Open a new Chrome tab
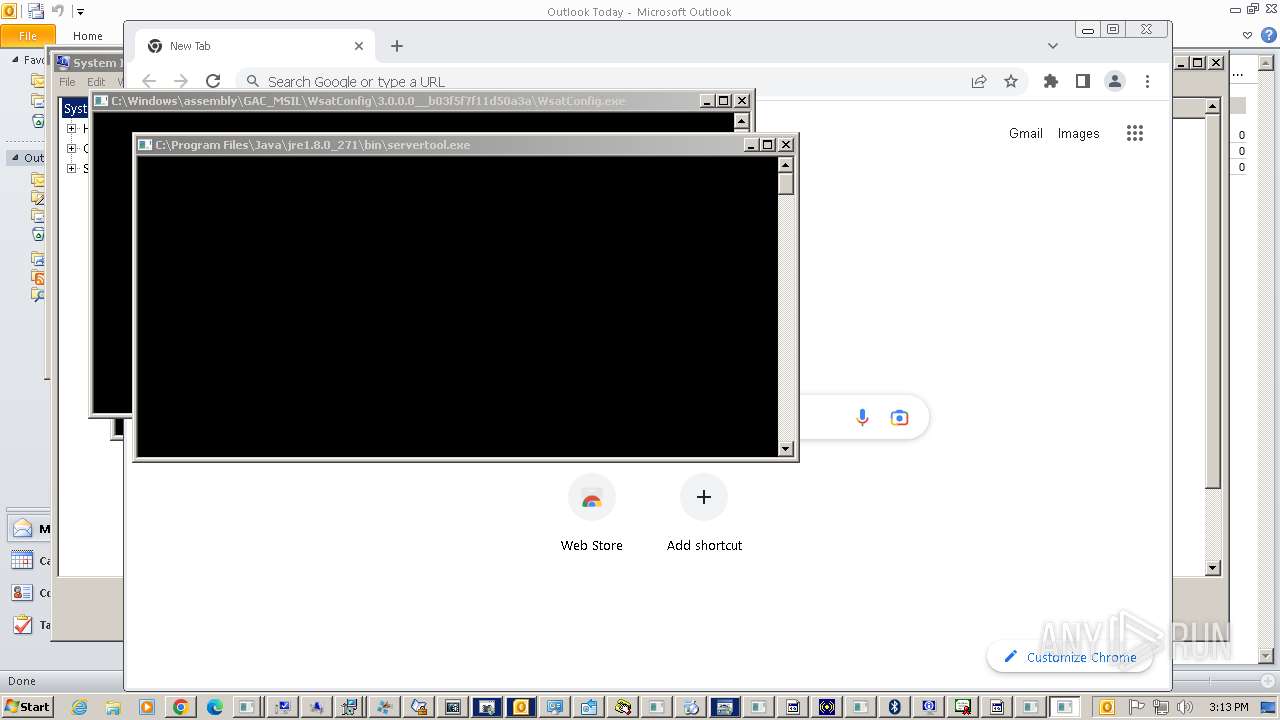This screenshot has width=1280, height=720. pos(397,46)
